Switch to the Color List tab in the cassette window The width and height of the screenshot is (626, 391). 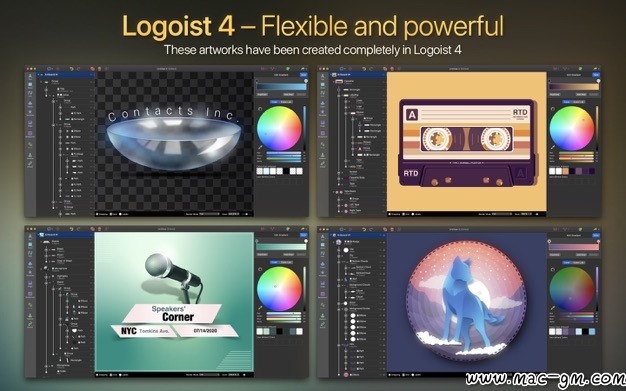[578, 102]
